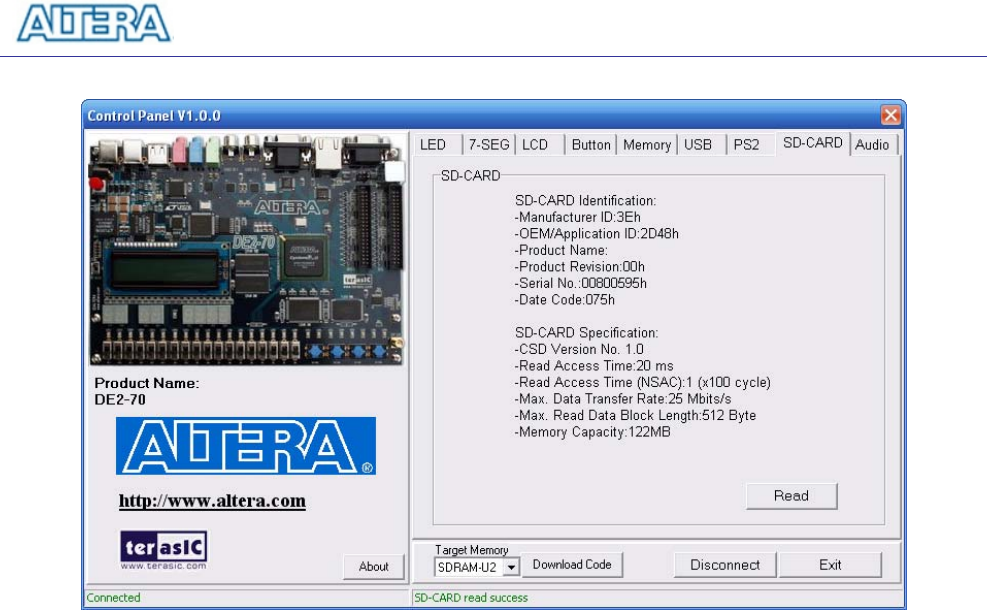Click 'Max. Read Data Block Length:512 Byte'
The height and width of the screenshot is (610, 987).
635,415
